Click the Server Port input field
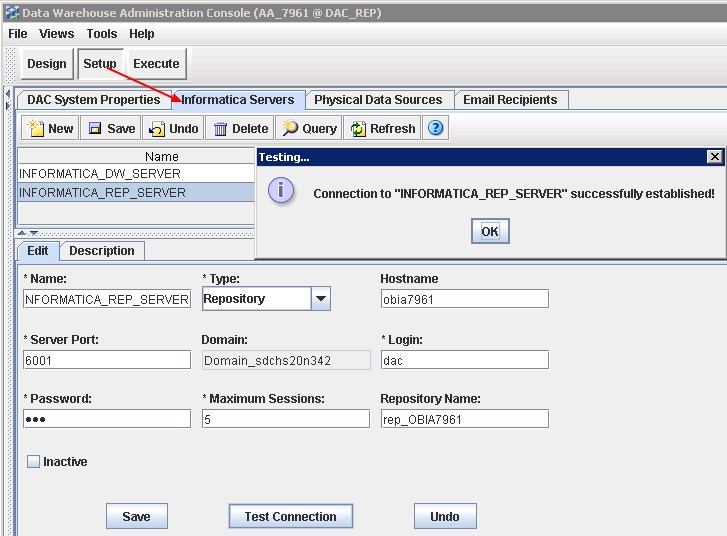727x536 pixels. (x=106, y=360)
